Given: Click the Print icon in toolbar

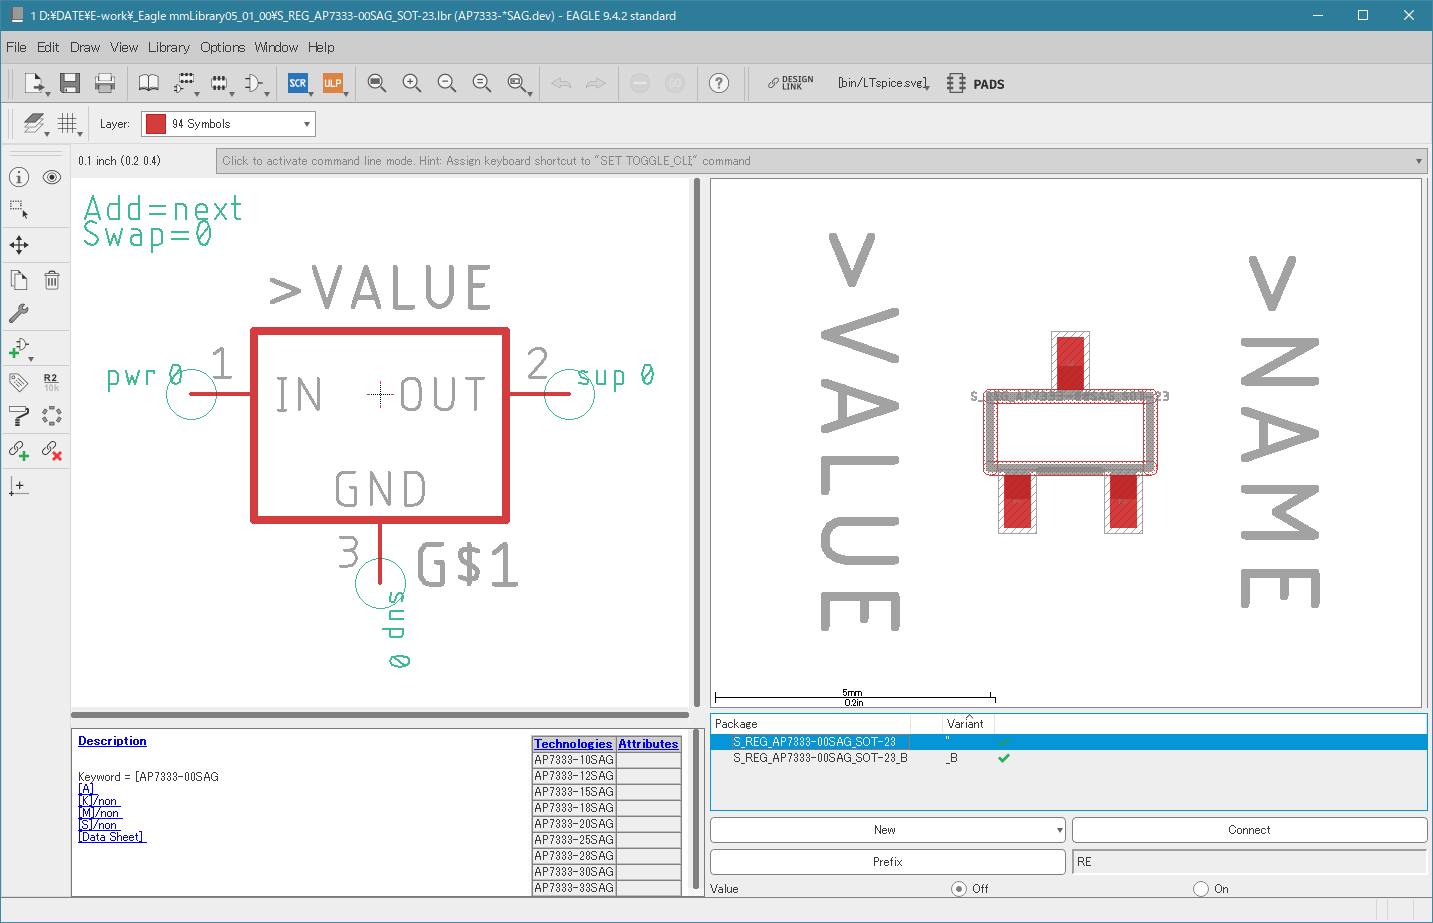Looking at the screenshot, I should pos(105,83).
